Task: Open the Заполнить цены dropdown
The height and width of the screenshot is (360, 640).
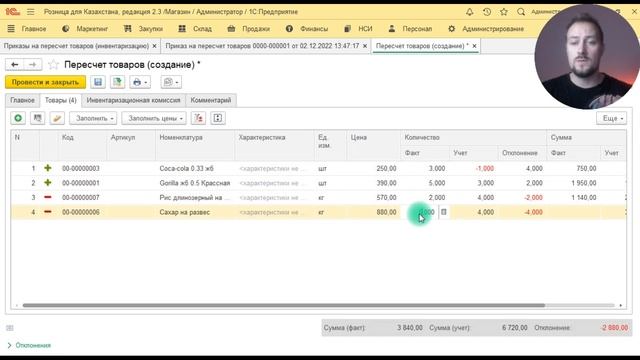Action: click(154, 118)
